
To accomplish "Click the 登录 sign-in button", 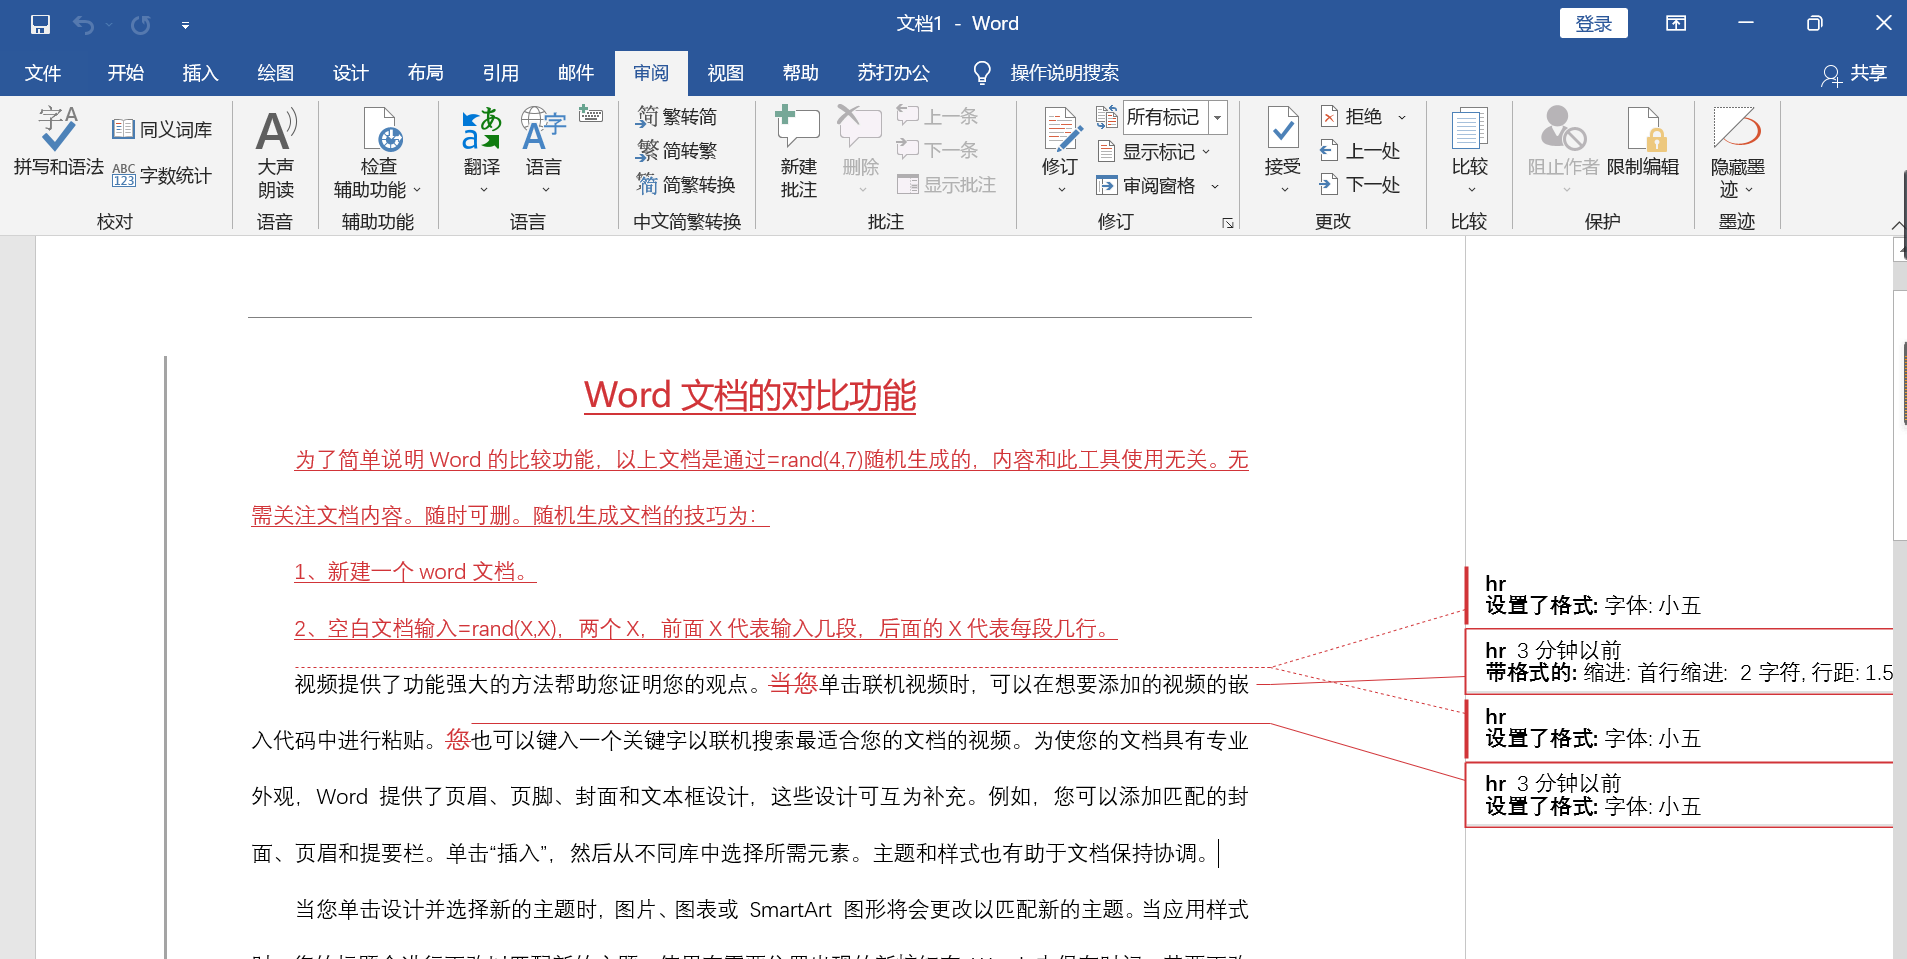I will (1593, 24).
